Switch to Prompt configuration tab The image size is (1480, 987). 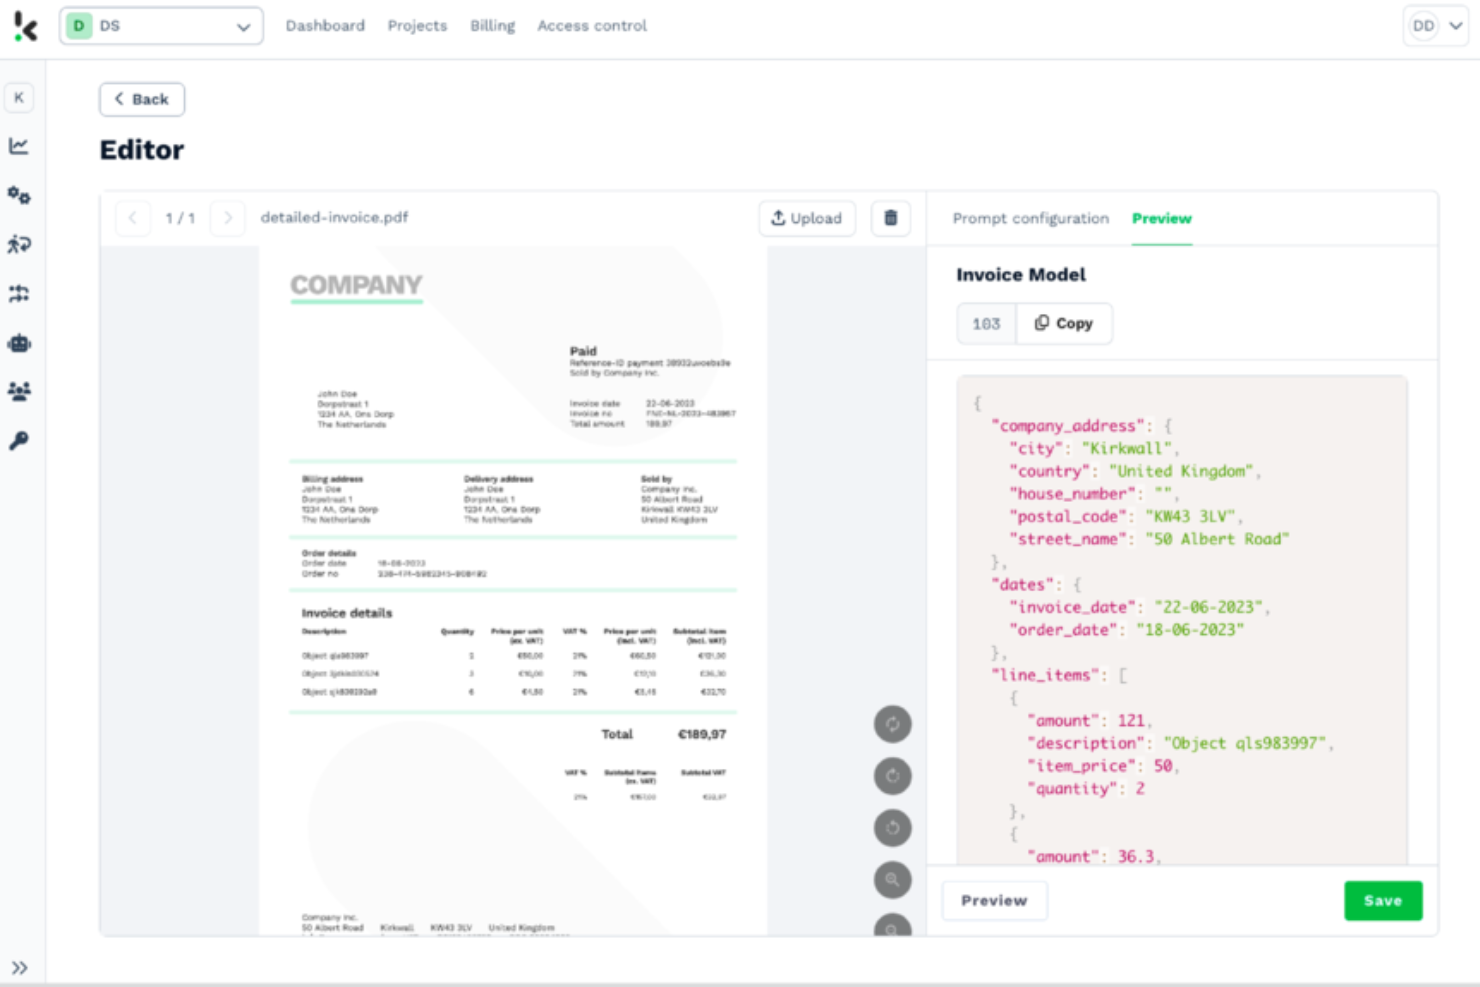tap(1031, 218)
